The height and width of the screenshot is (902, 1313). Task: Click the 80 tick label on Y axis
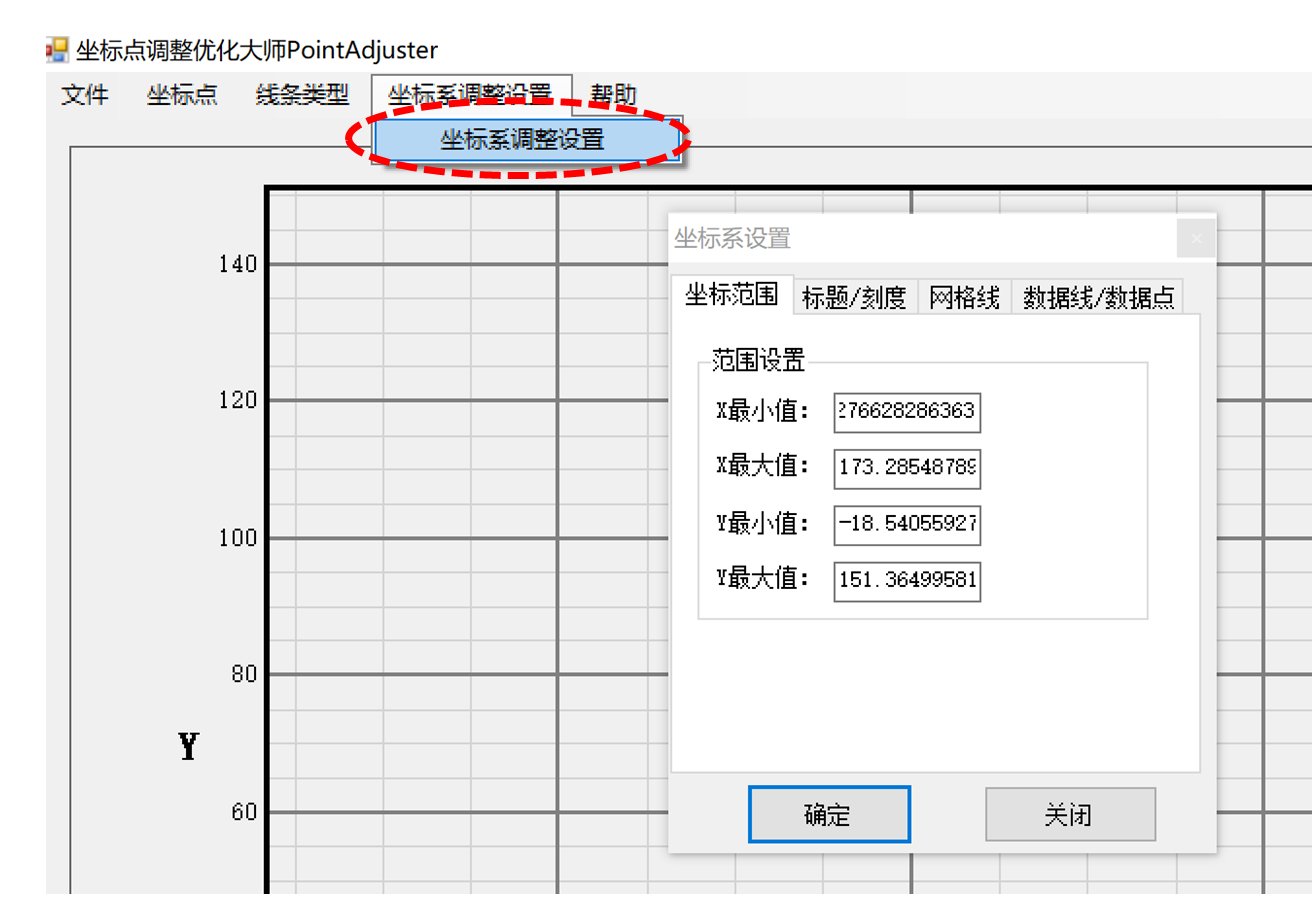pos(243,675)
